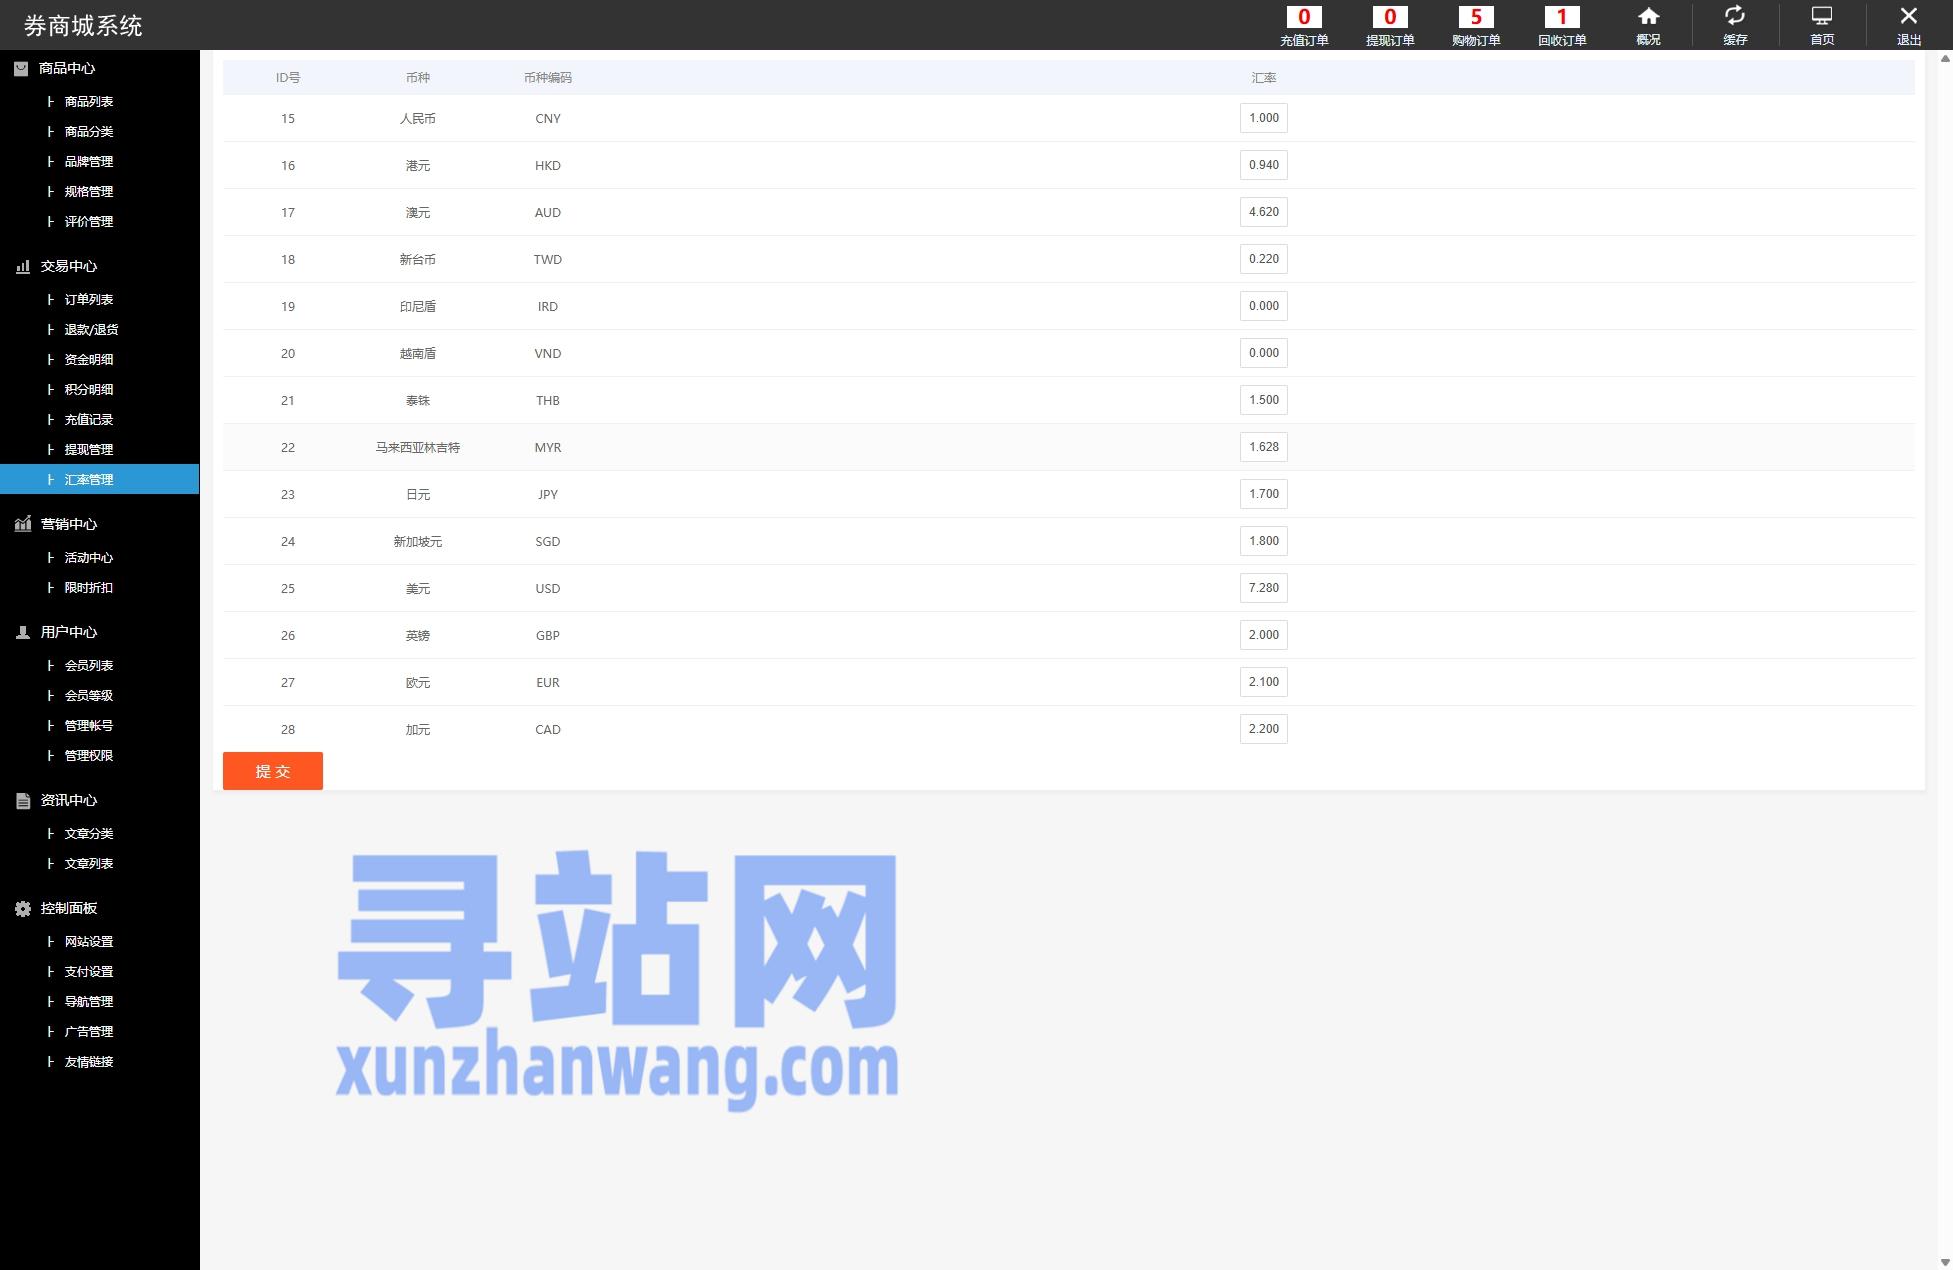Open 回收订单 counter badge
Screen dimensions: 1953x1270
pos(1562,17)
